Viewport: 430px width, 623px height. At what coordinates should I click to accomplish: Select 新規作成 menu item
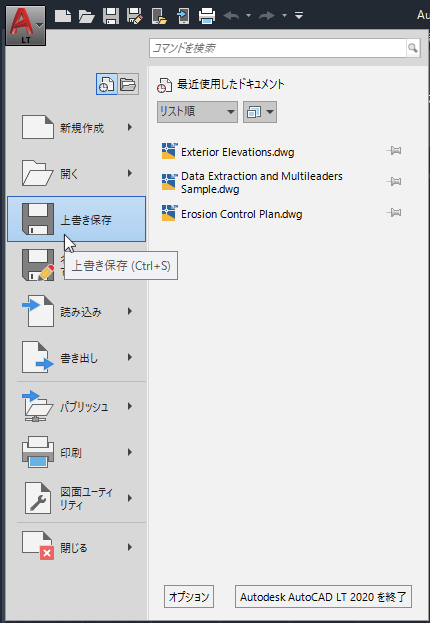click(x=76, y=128)
